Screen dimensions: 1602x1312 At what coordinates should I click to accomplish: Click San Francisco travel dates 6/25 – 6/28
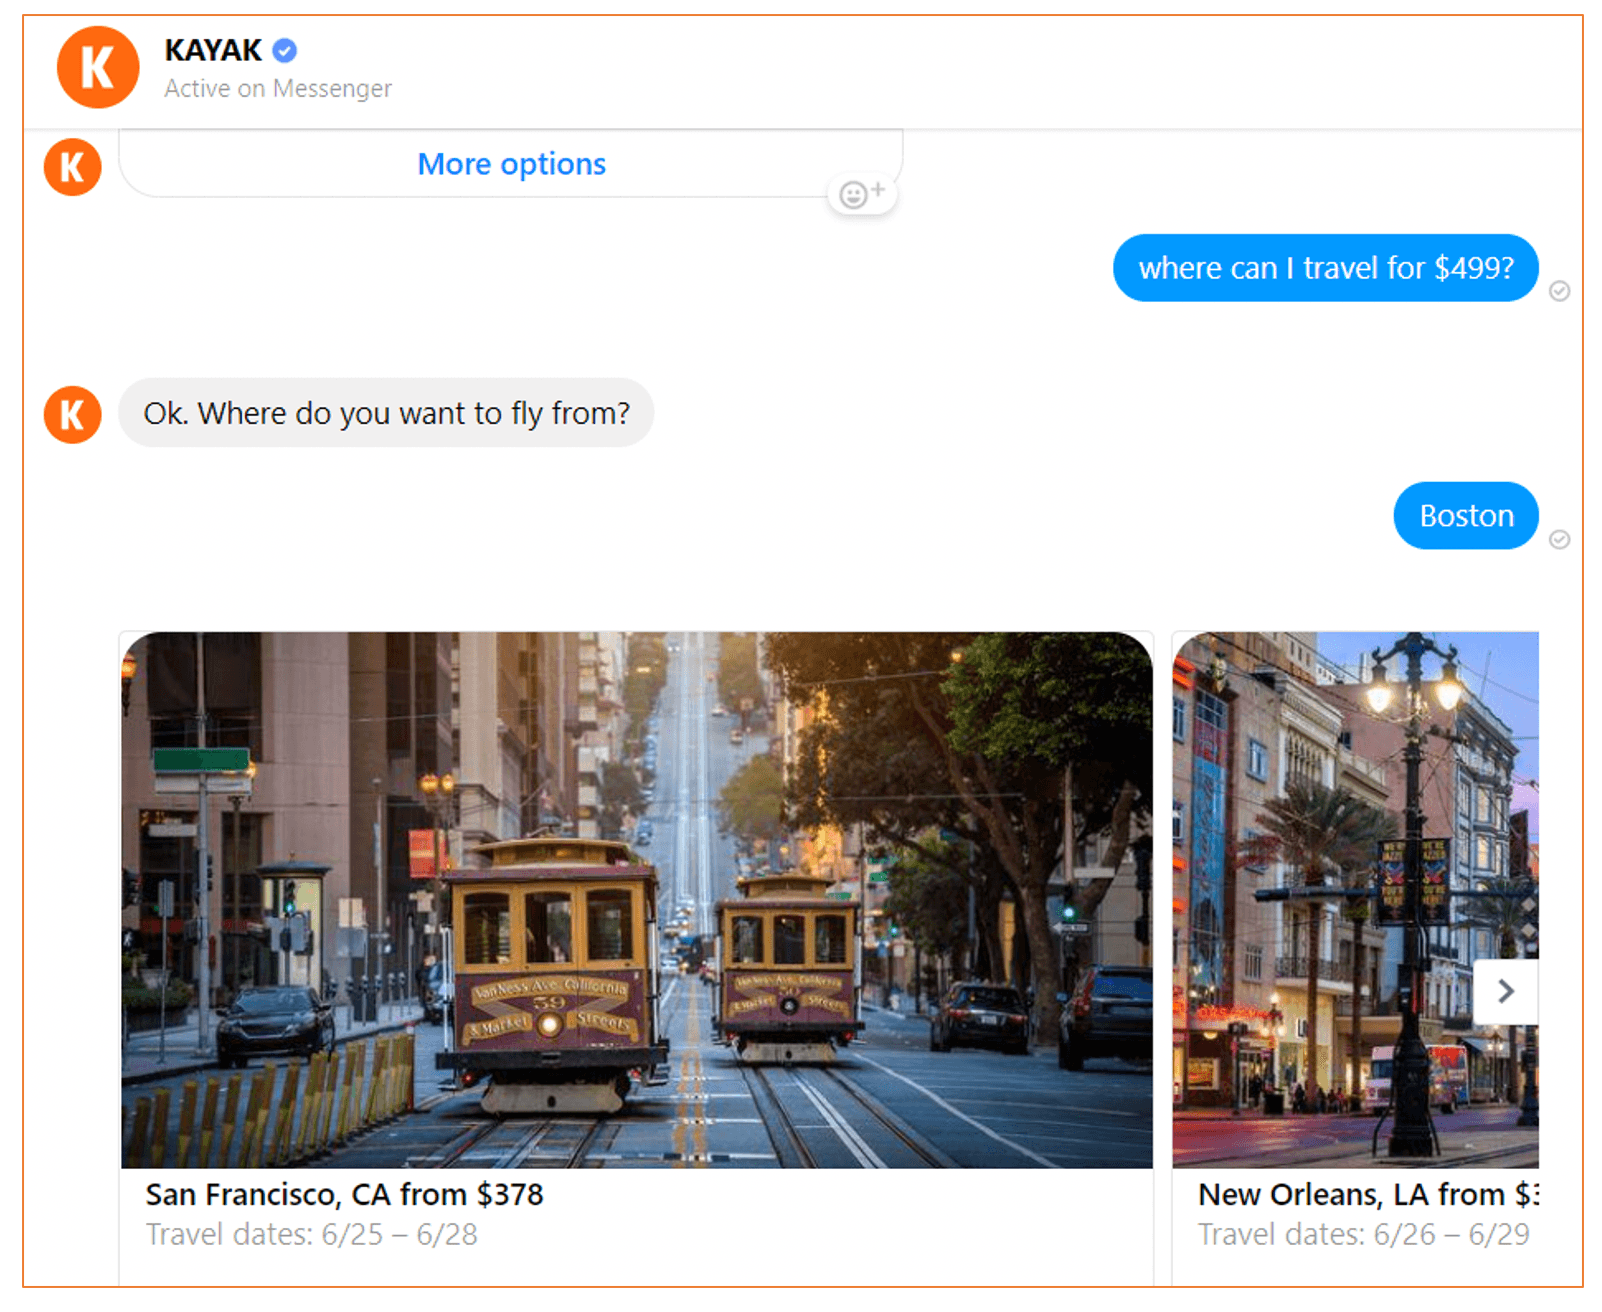pos(312,1235)
